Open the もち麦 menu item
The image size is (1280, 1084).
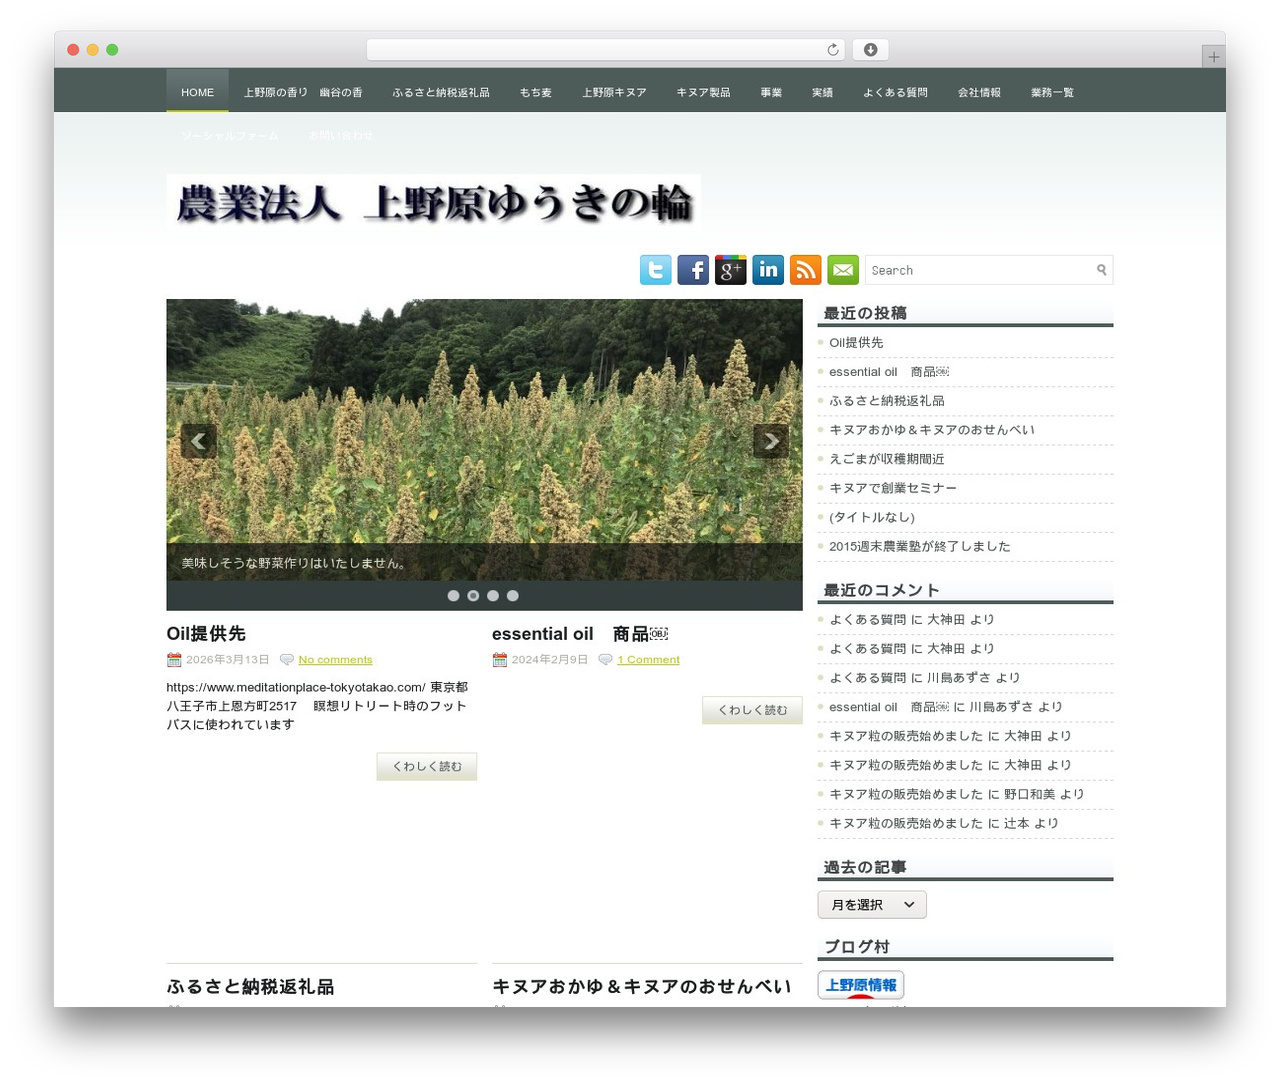click(x=536, y=92)
